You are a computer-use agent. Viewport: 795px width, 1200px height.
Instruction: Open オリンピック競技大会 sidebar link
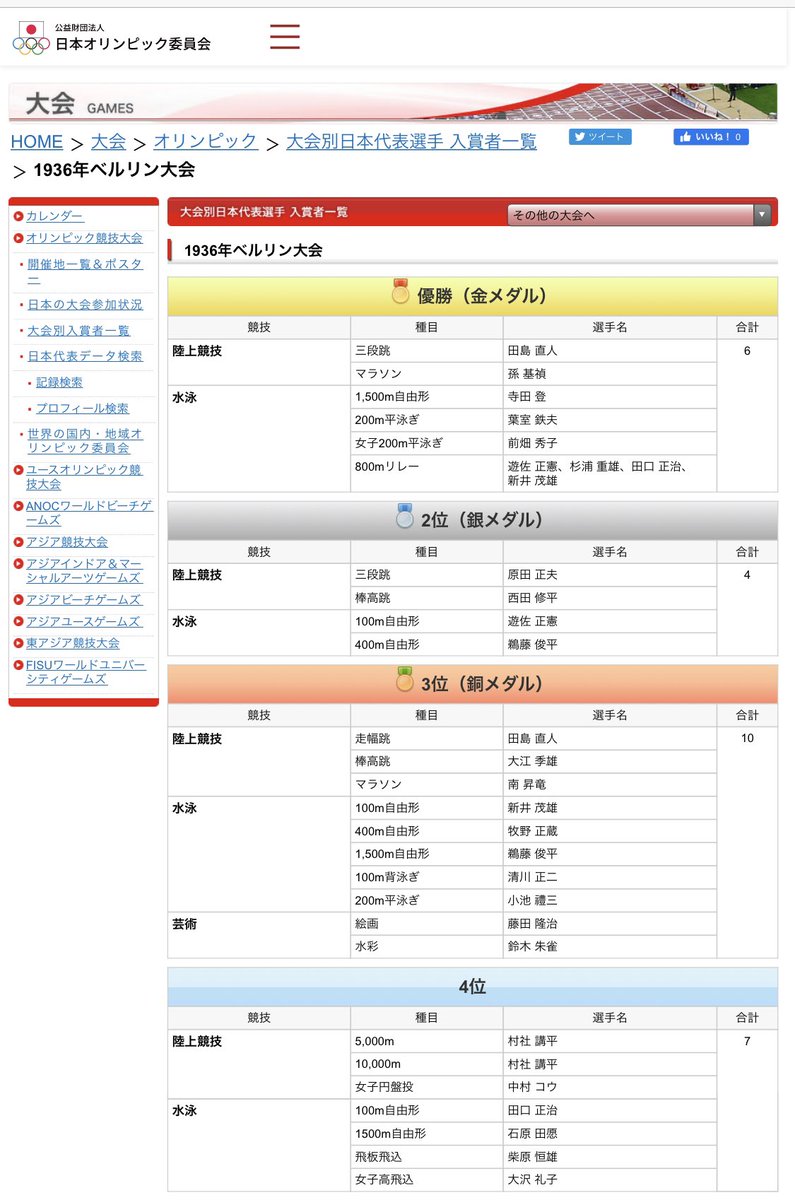coord(84,238)
